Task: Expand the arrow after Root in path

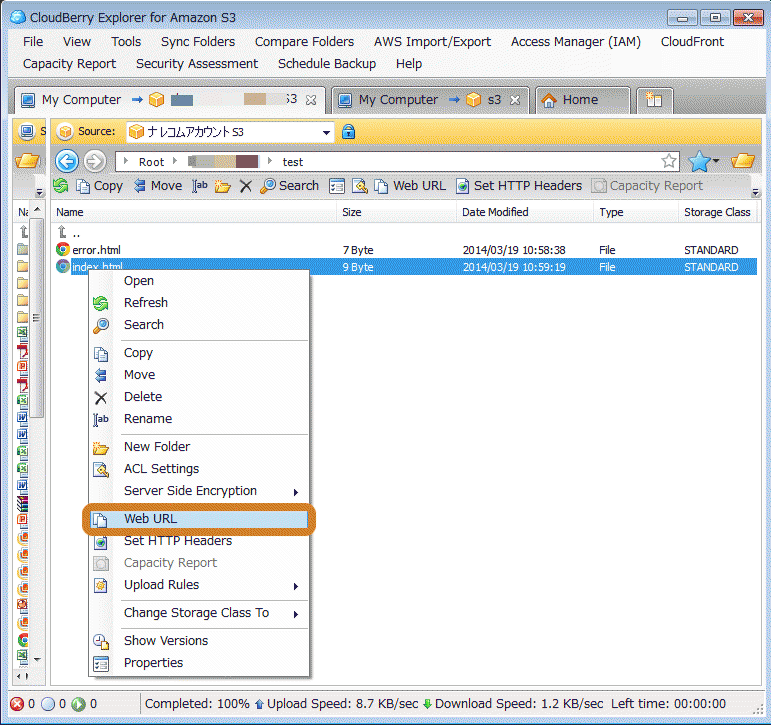Action: point(175,161)
